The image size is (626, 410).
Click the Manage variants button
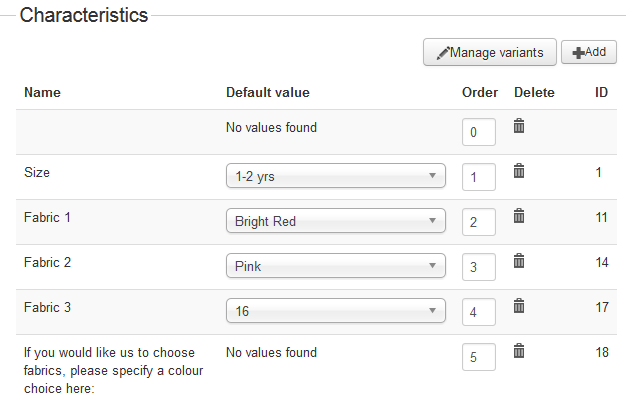pyautogui.click(x=489, y=52)
